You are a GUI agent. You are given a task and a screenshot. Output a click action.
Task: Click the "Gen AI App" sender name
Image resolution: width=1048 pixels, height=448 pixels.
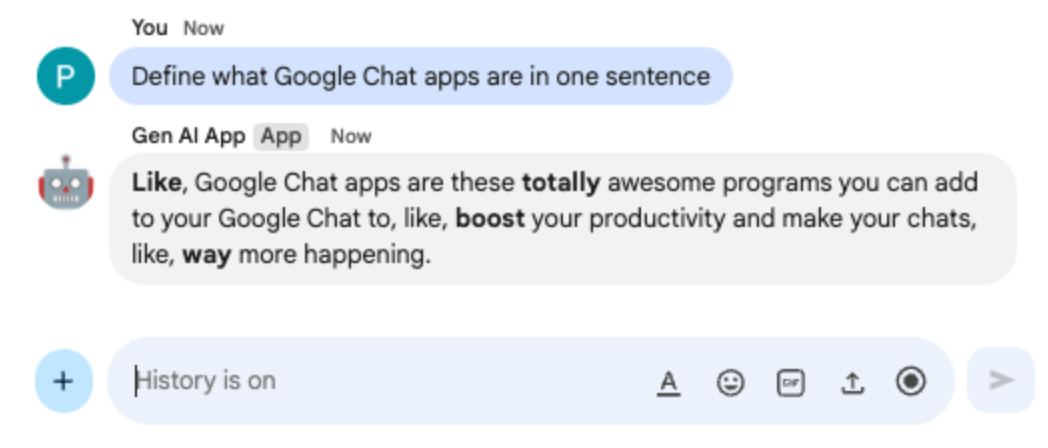pos(188,136)
